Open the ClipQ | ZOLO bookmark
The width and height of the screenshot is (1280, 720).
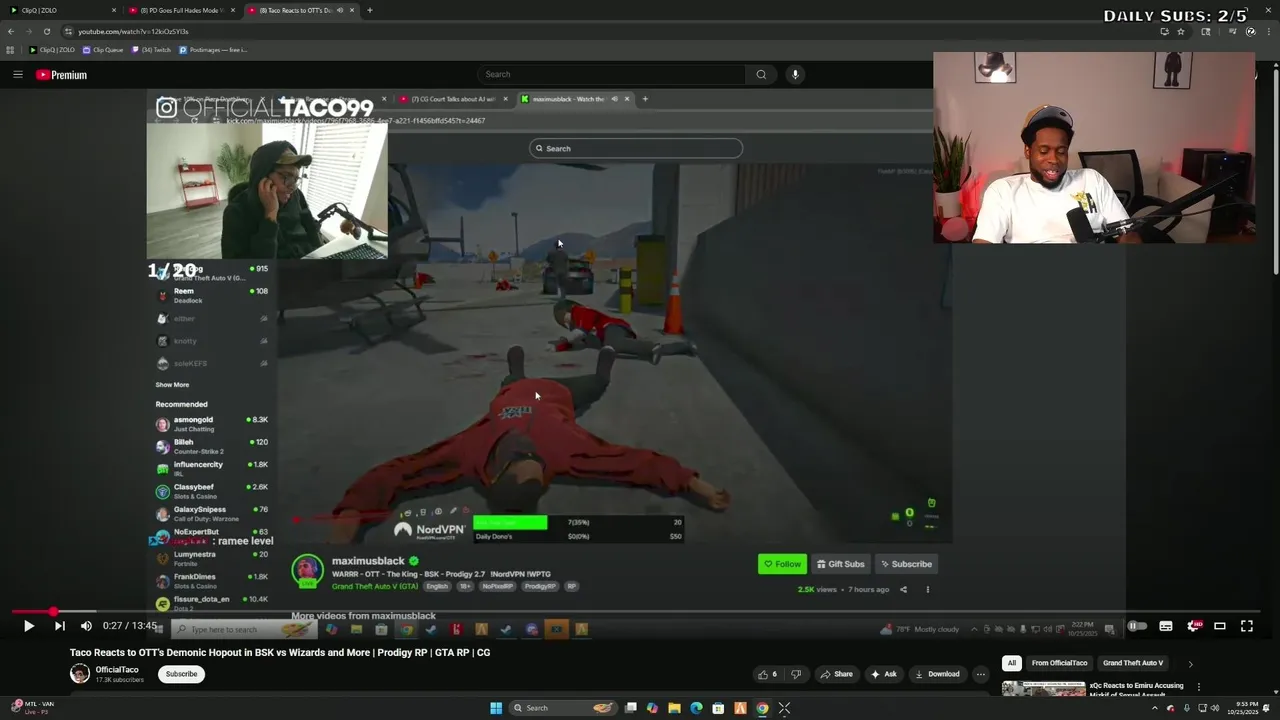click(x=52, y=49)
